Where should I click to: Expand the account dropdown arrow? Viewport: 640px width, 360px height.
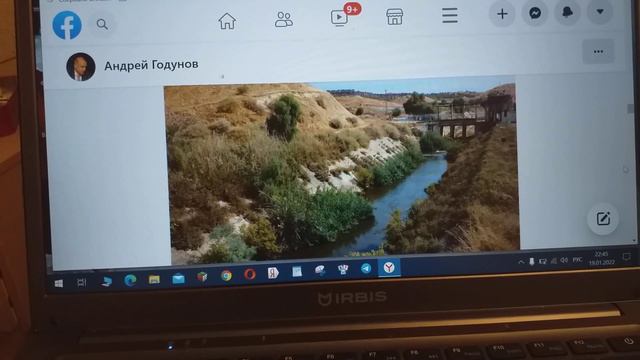(600, 11)
